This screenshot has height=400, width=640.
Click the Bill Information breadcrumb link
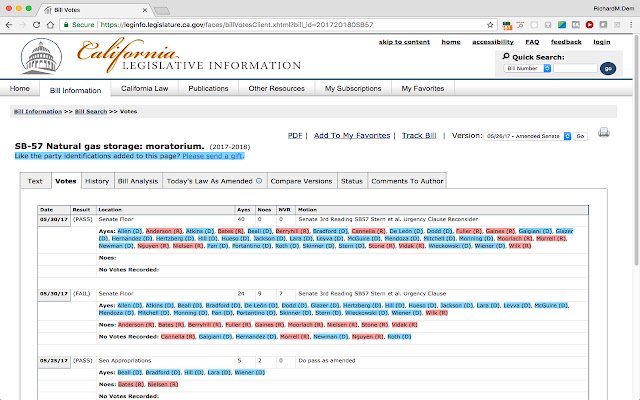tap(38, 111)
